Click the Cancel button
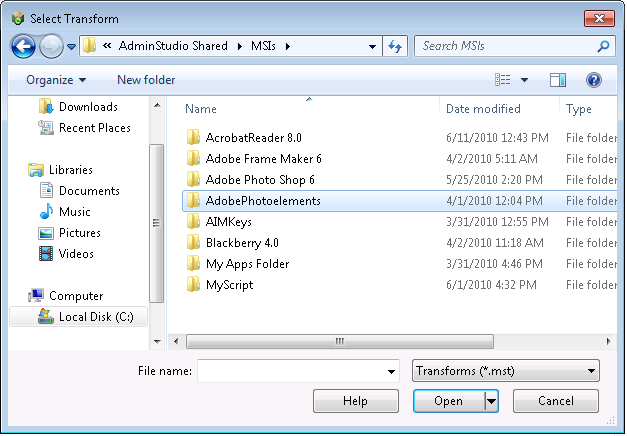 (556, 401)
